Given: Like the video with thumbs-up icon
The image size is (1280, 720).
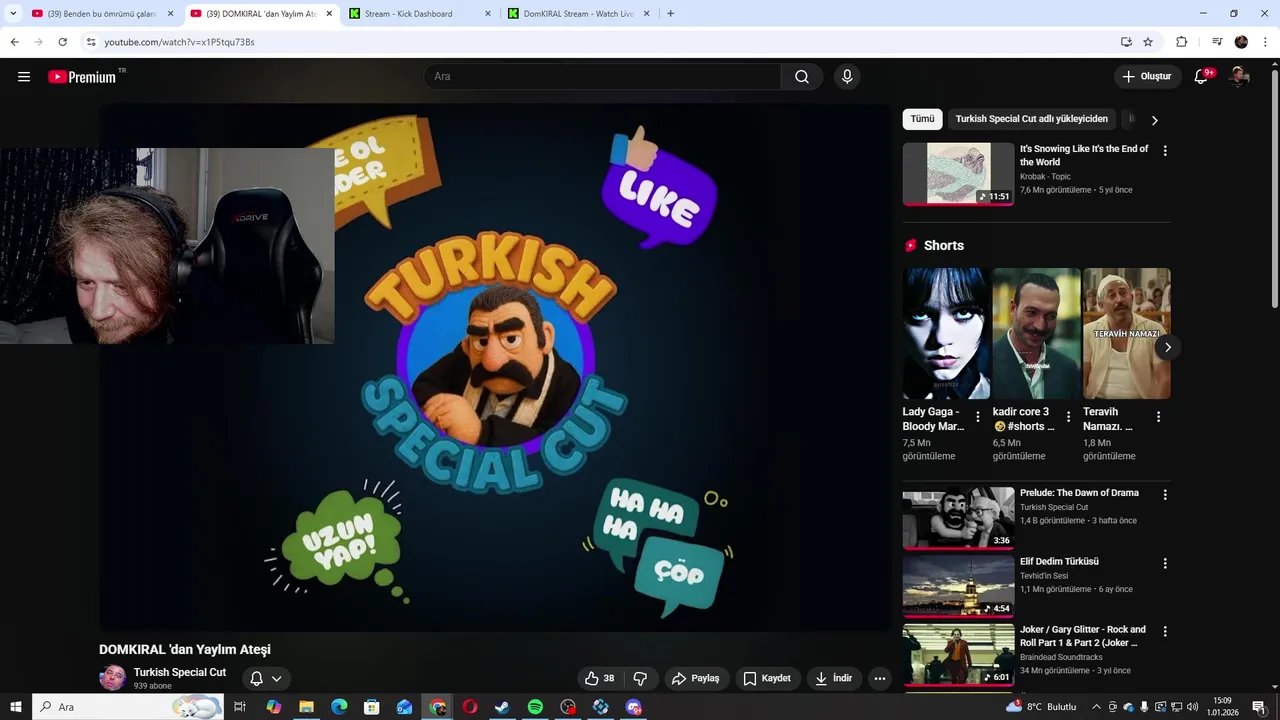Looking at the screenshot, I should coord(600,678).
